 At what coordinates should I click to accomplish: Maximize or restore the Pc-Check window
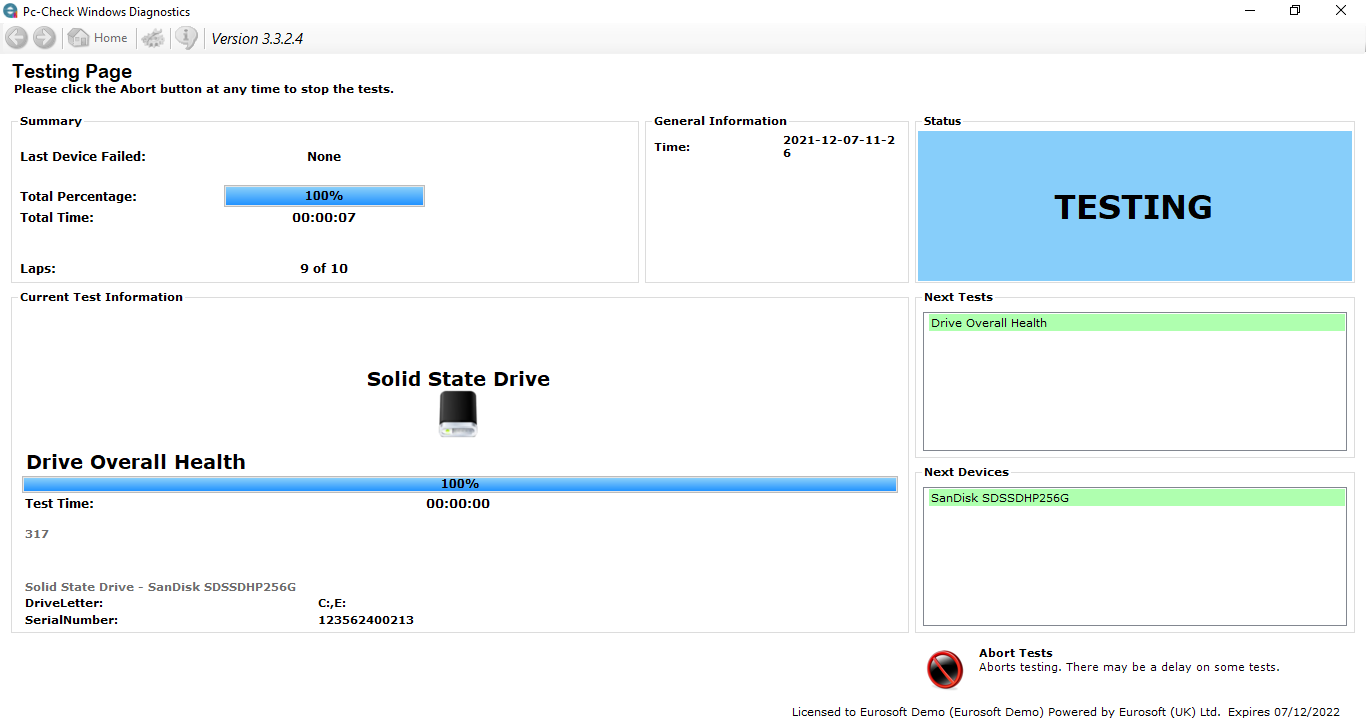point(1296,11)
